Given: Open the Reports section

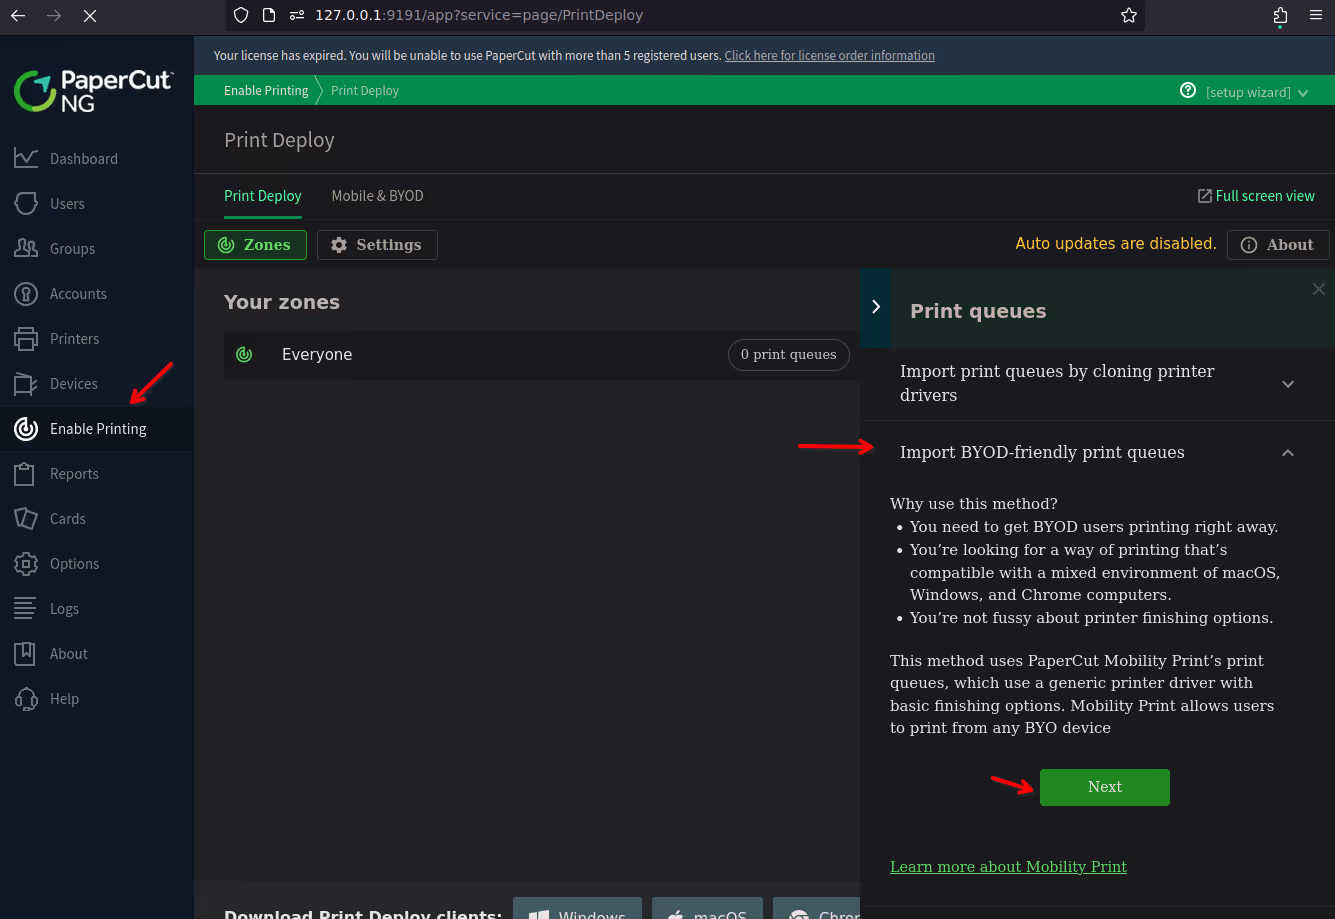Looking at the screenshot, I should [74, 473].
